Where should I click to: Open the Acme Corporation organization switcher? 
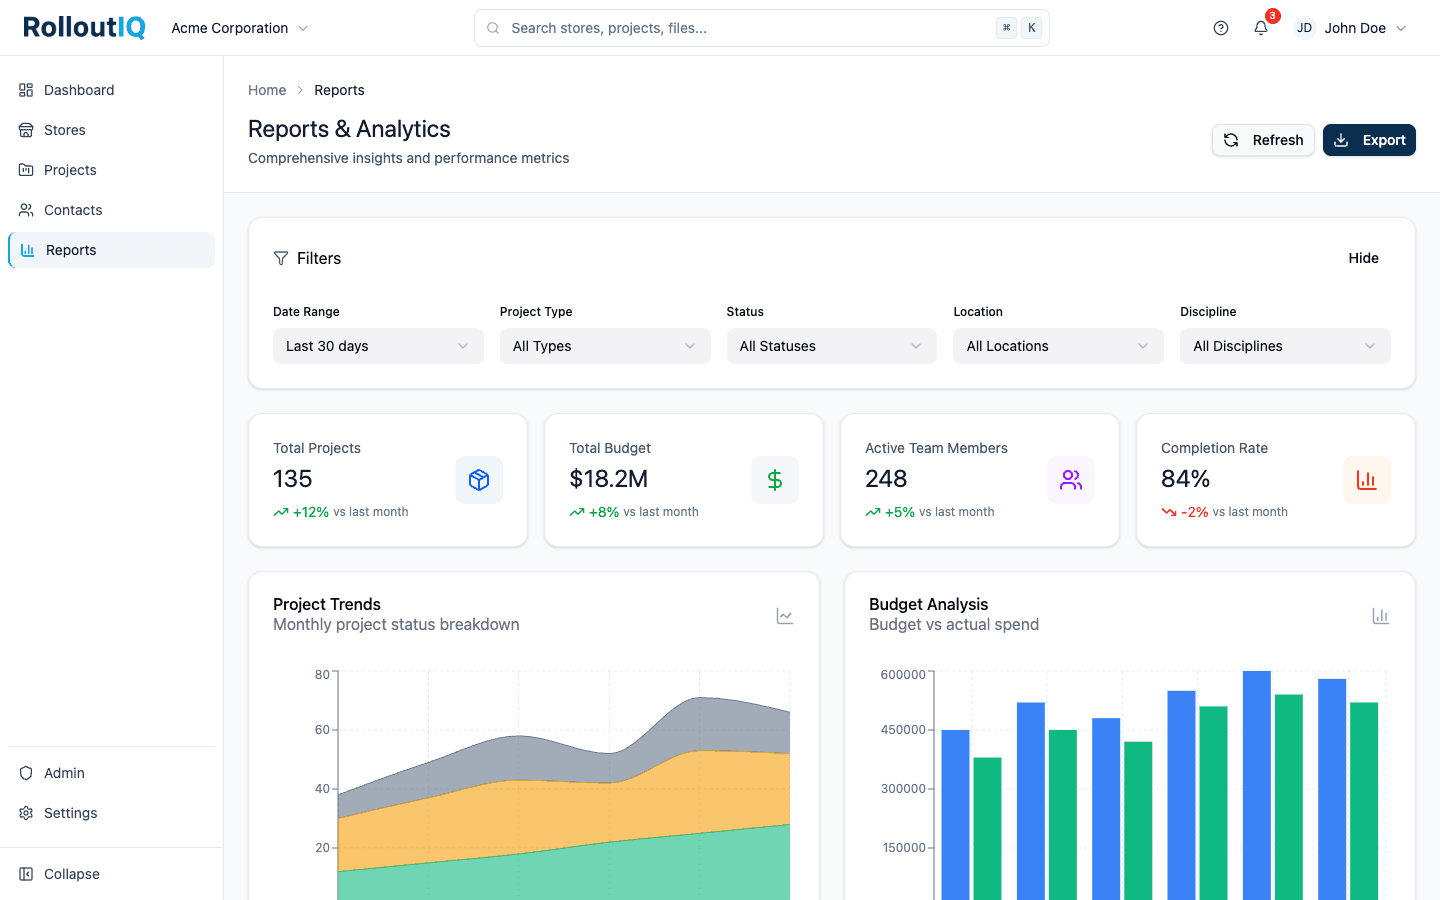[239, 27]
